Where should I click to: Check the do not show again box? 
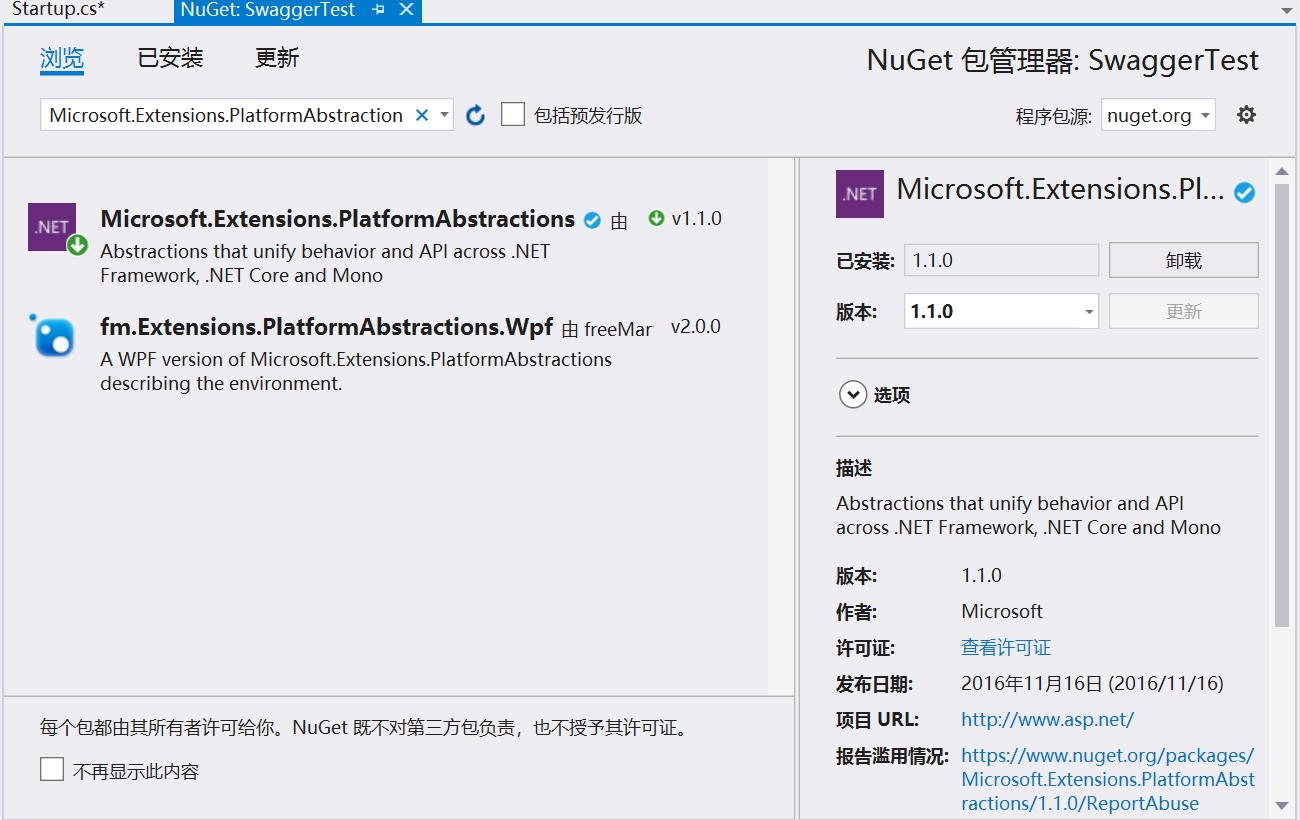point(52,770)
